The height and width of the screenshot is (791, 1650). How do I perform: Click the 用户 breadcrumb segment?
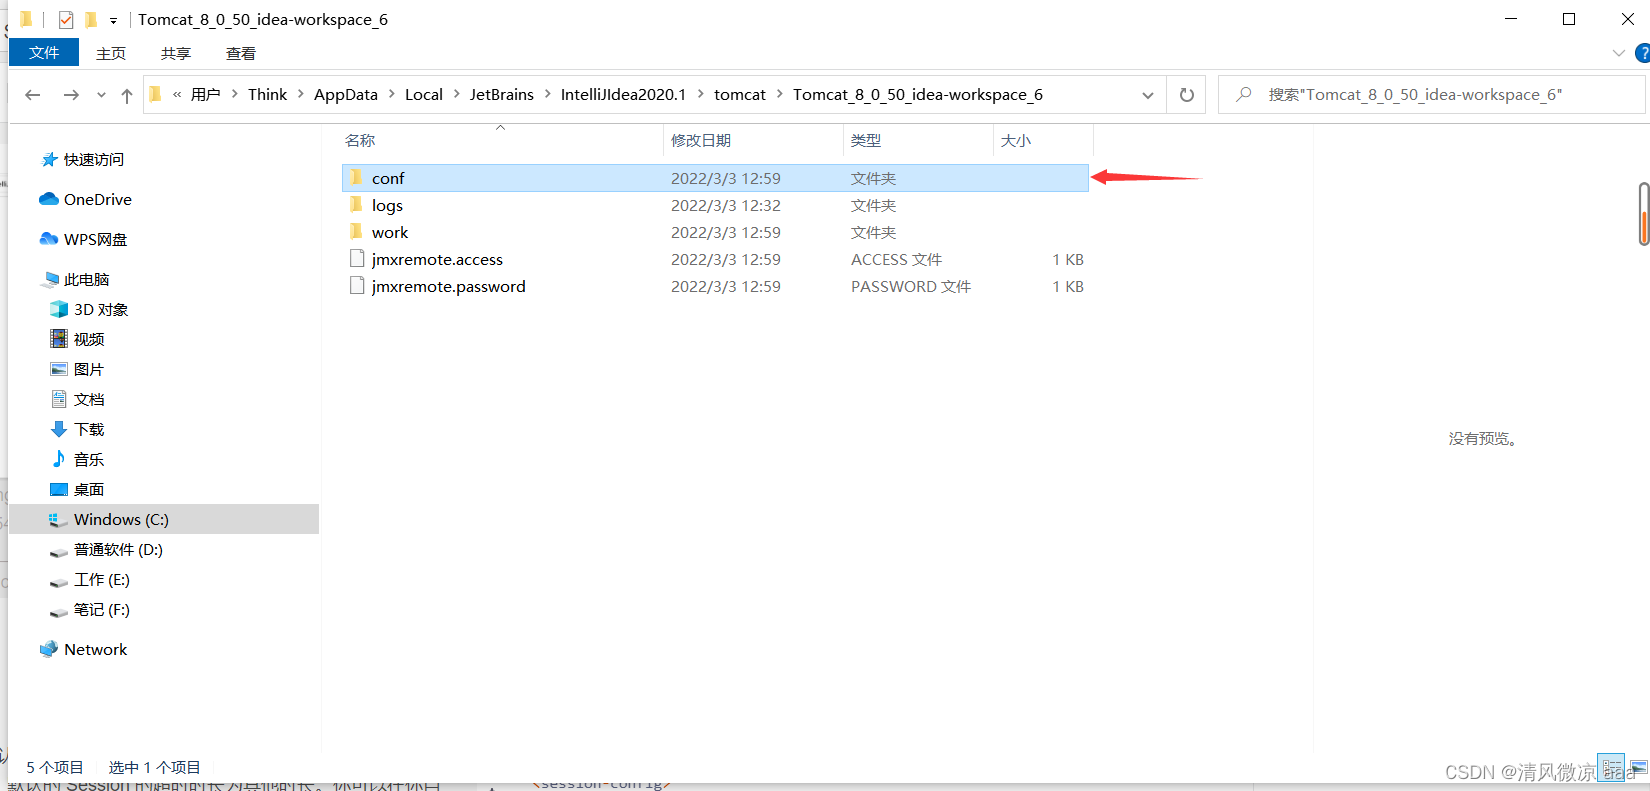coord(205,94)
